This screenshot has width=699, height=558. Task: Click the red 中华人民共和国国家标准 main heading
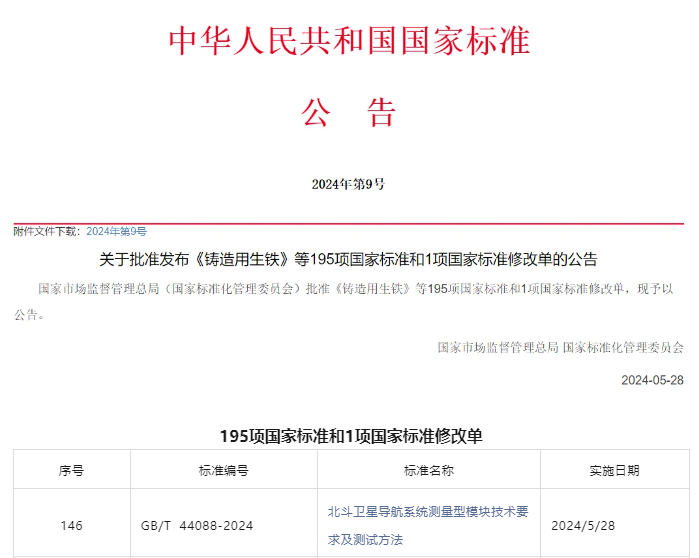tap(349, 41)
